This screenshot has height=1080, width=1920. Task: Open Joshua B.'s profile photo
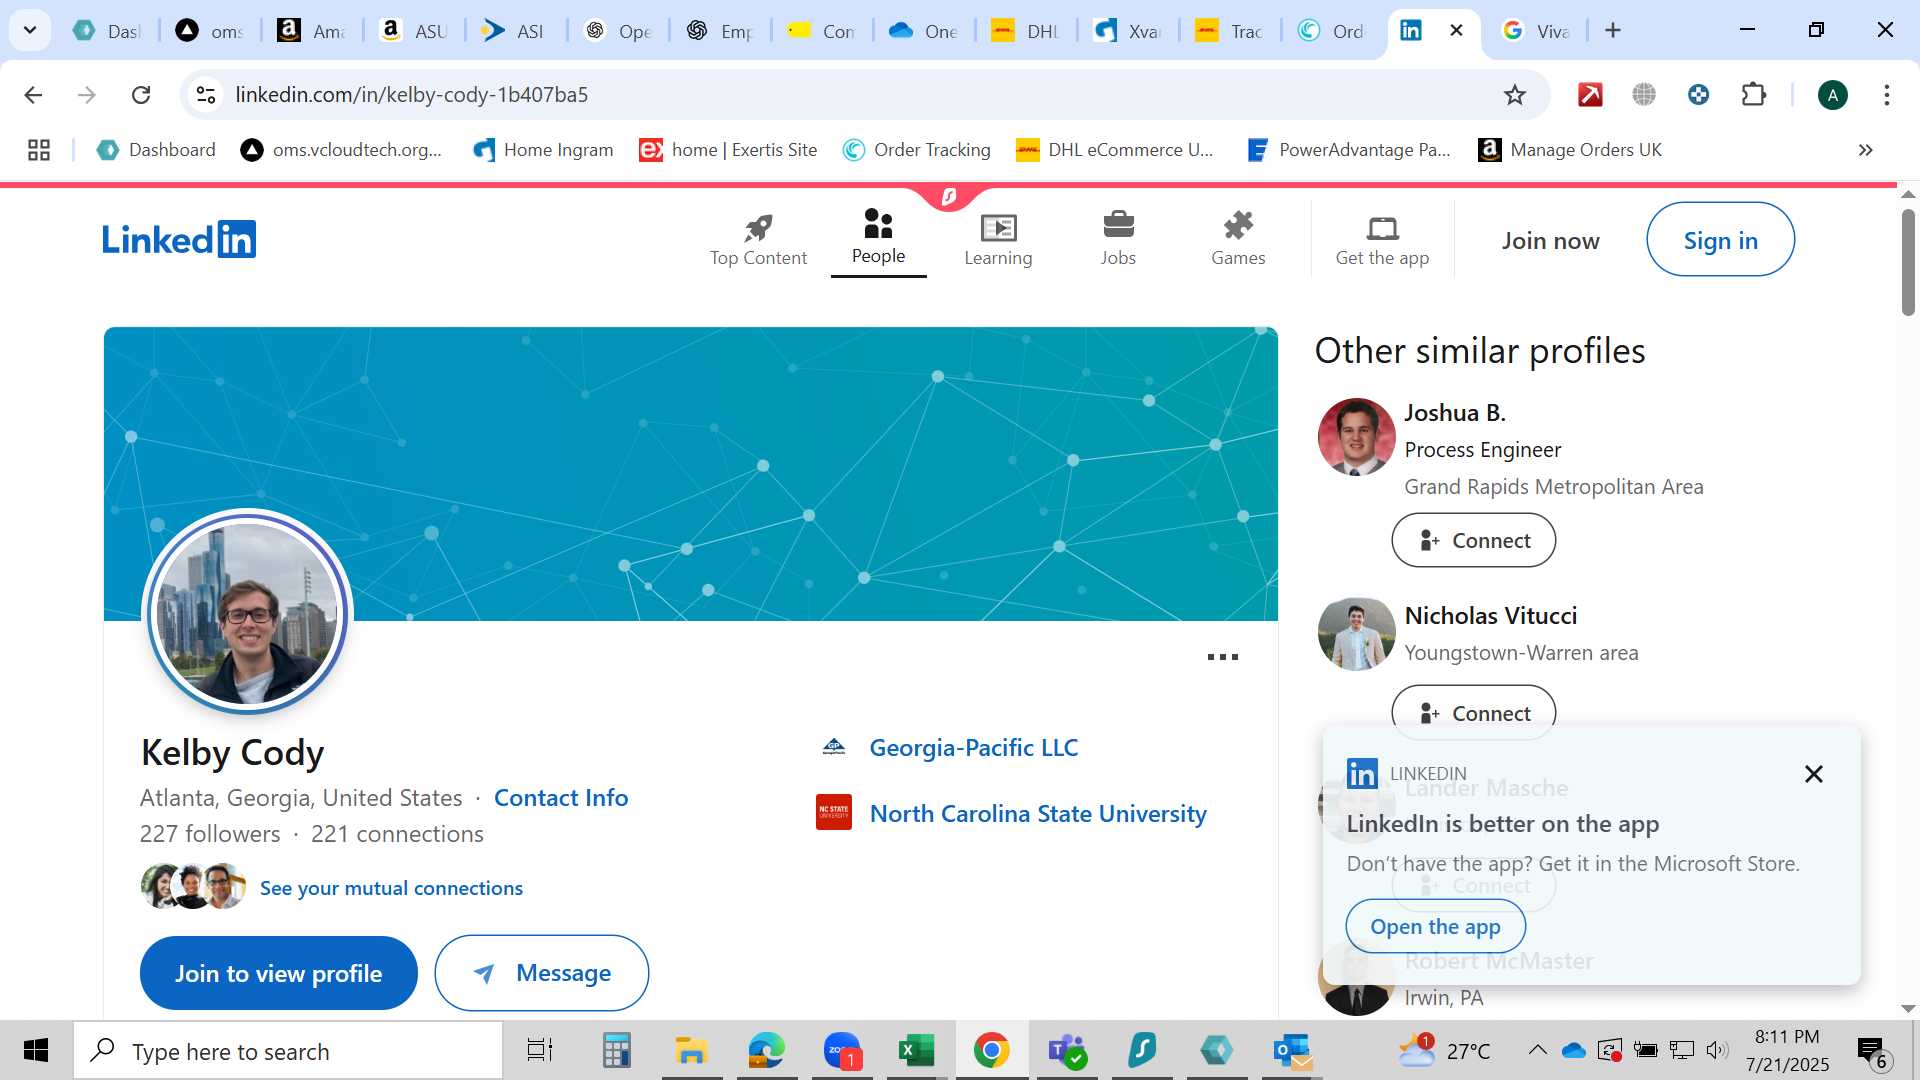[1356, 436]
